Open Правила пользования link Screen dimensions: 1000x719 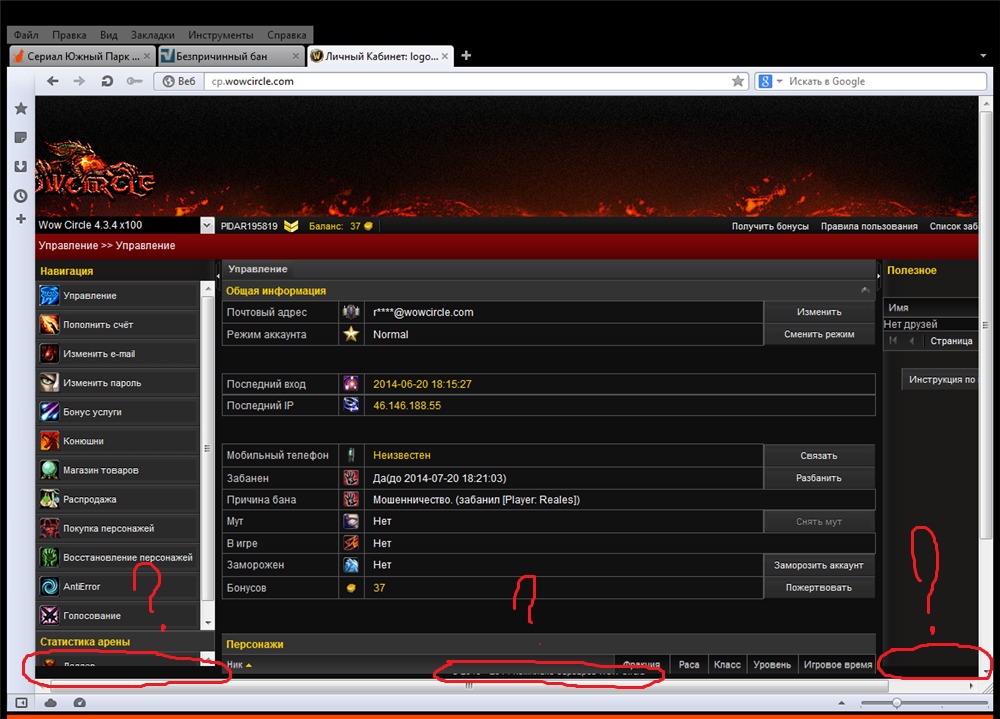869,226
